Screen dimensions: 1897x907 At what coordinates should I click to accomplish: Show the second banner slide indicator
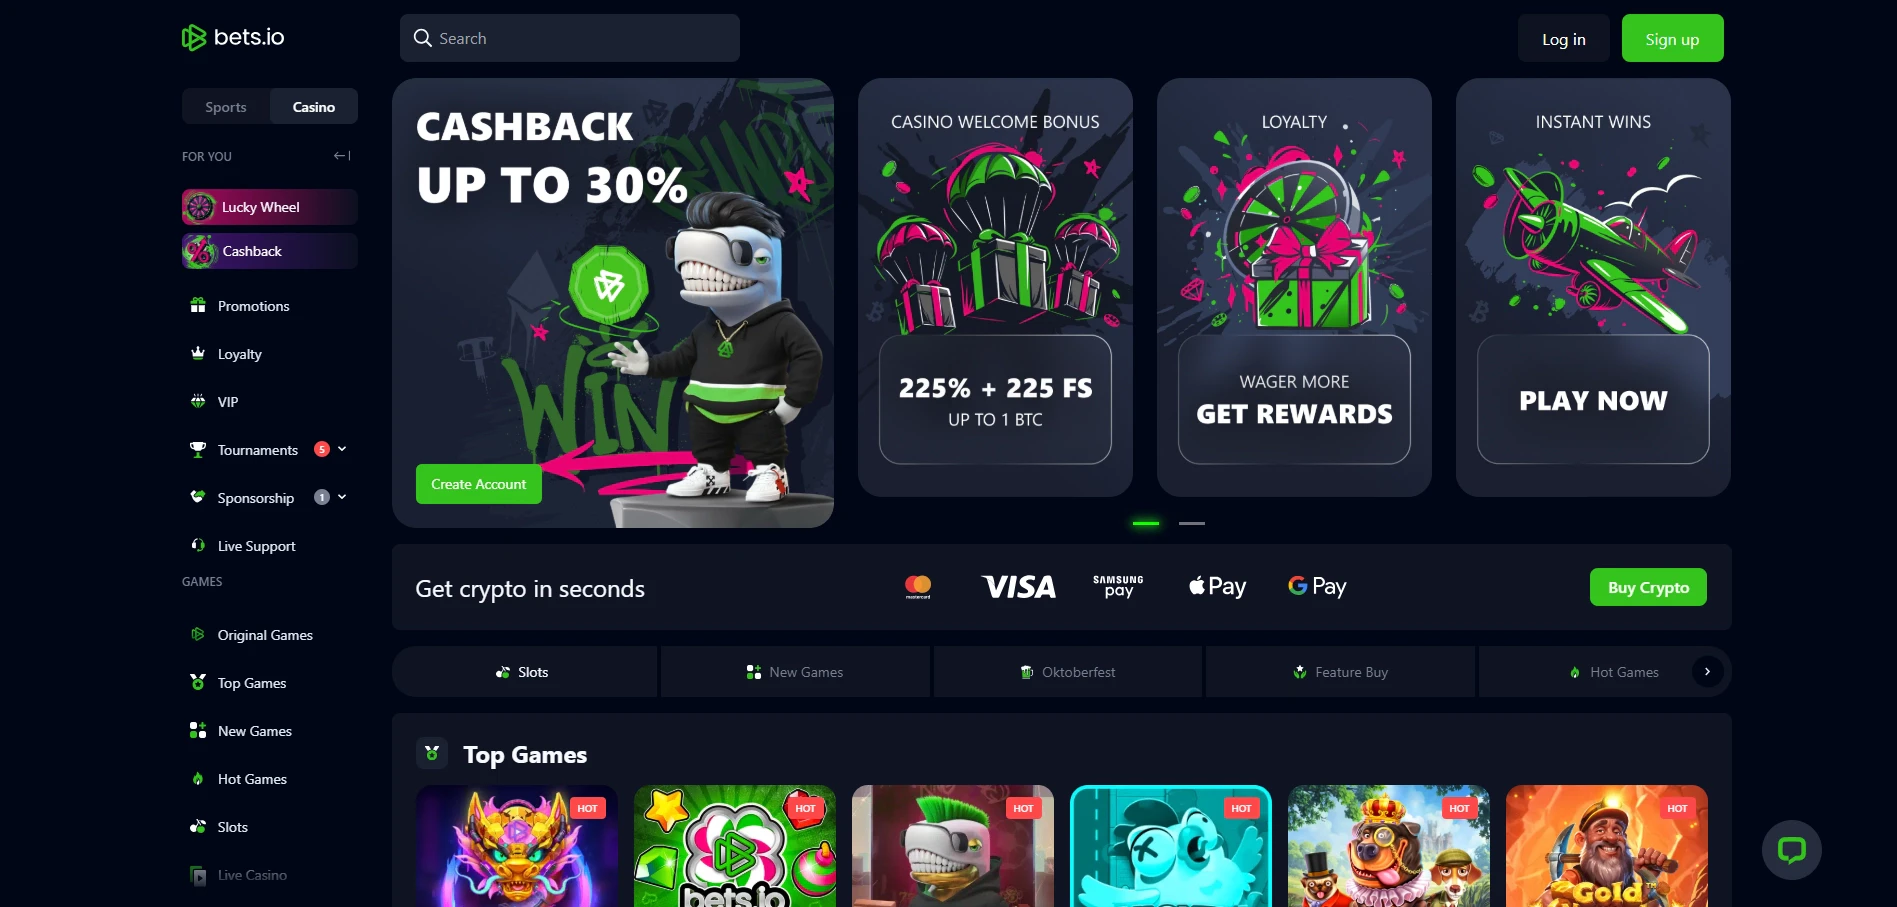1192,523
